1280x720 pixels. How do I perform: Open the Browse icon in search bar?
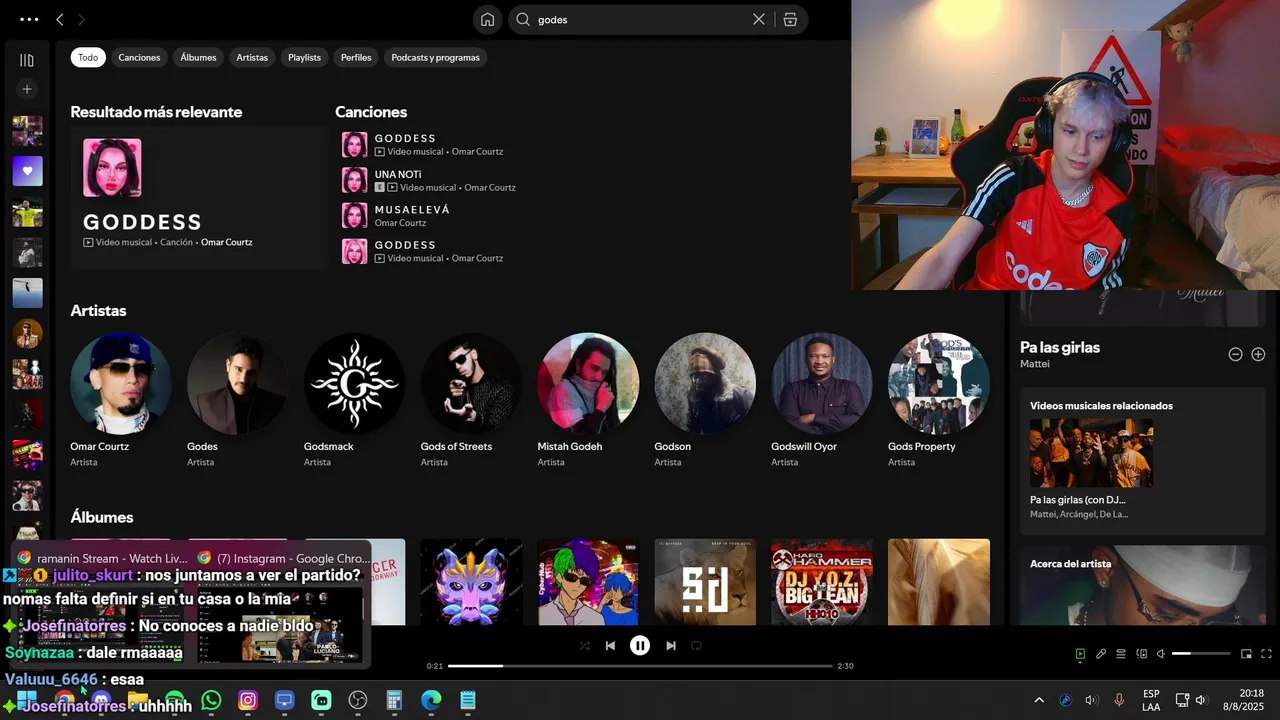[790, 19]
